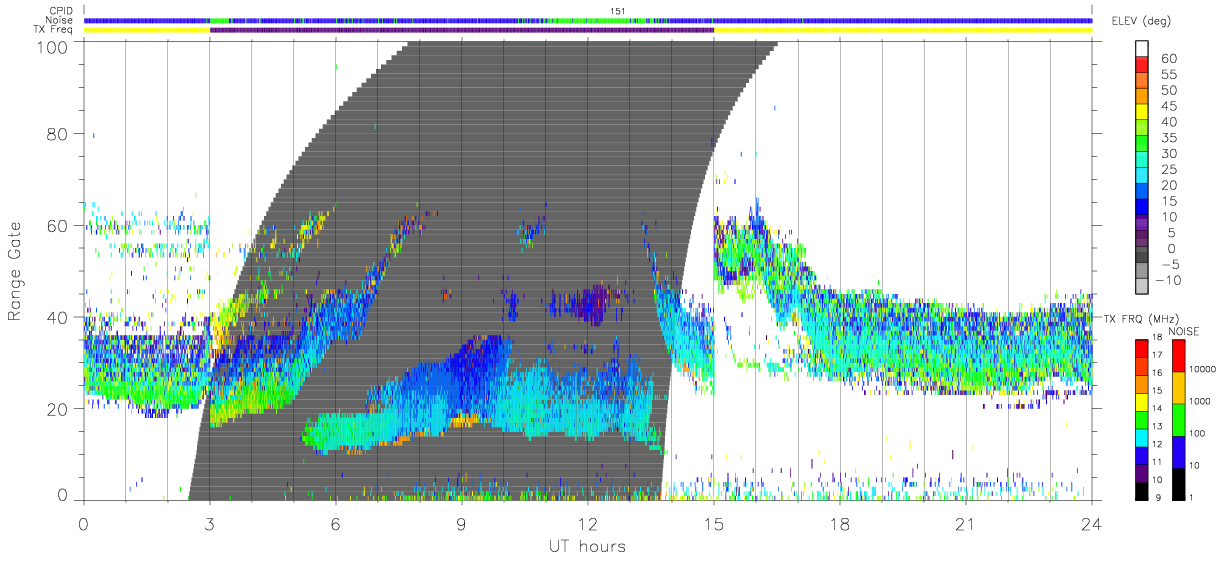Viewport: 1228px width, 567px height.
Task: Click Range Gate tick label 20
Action: tap(58, 408)
